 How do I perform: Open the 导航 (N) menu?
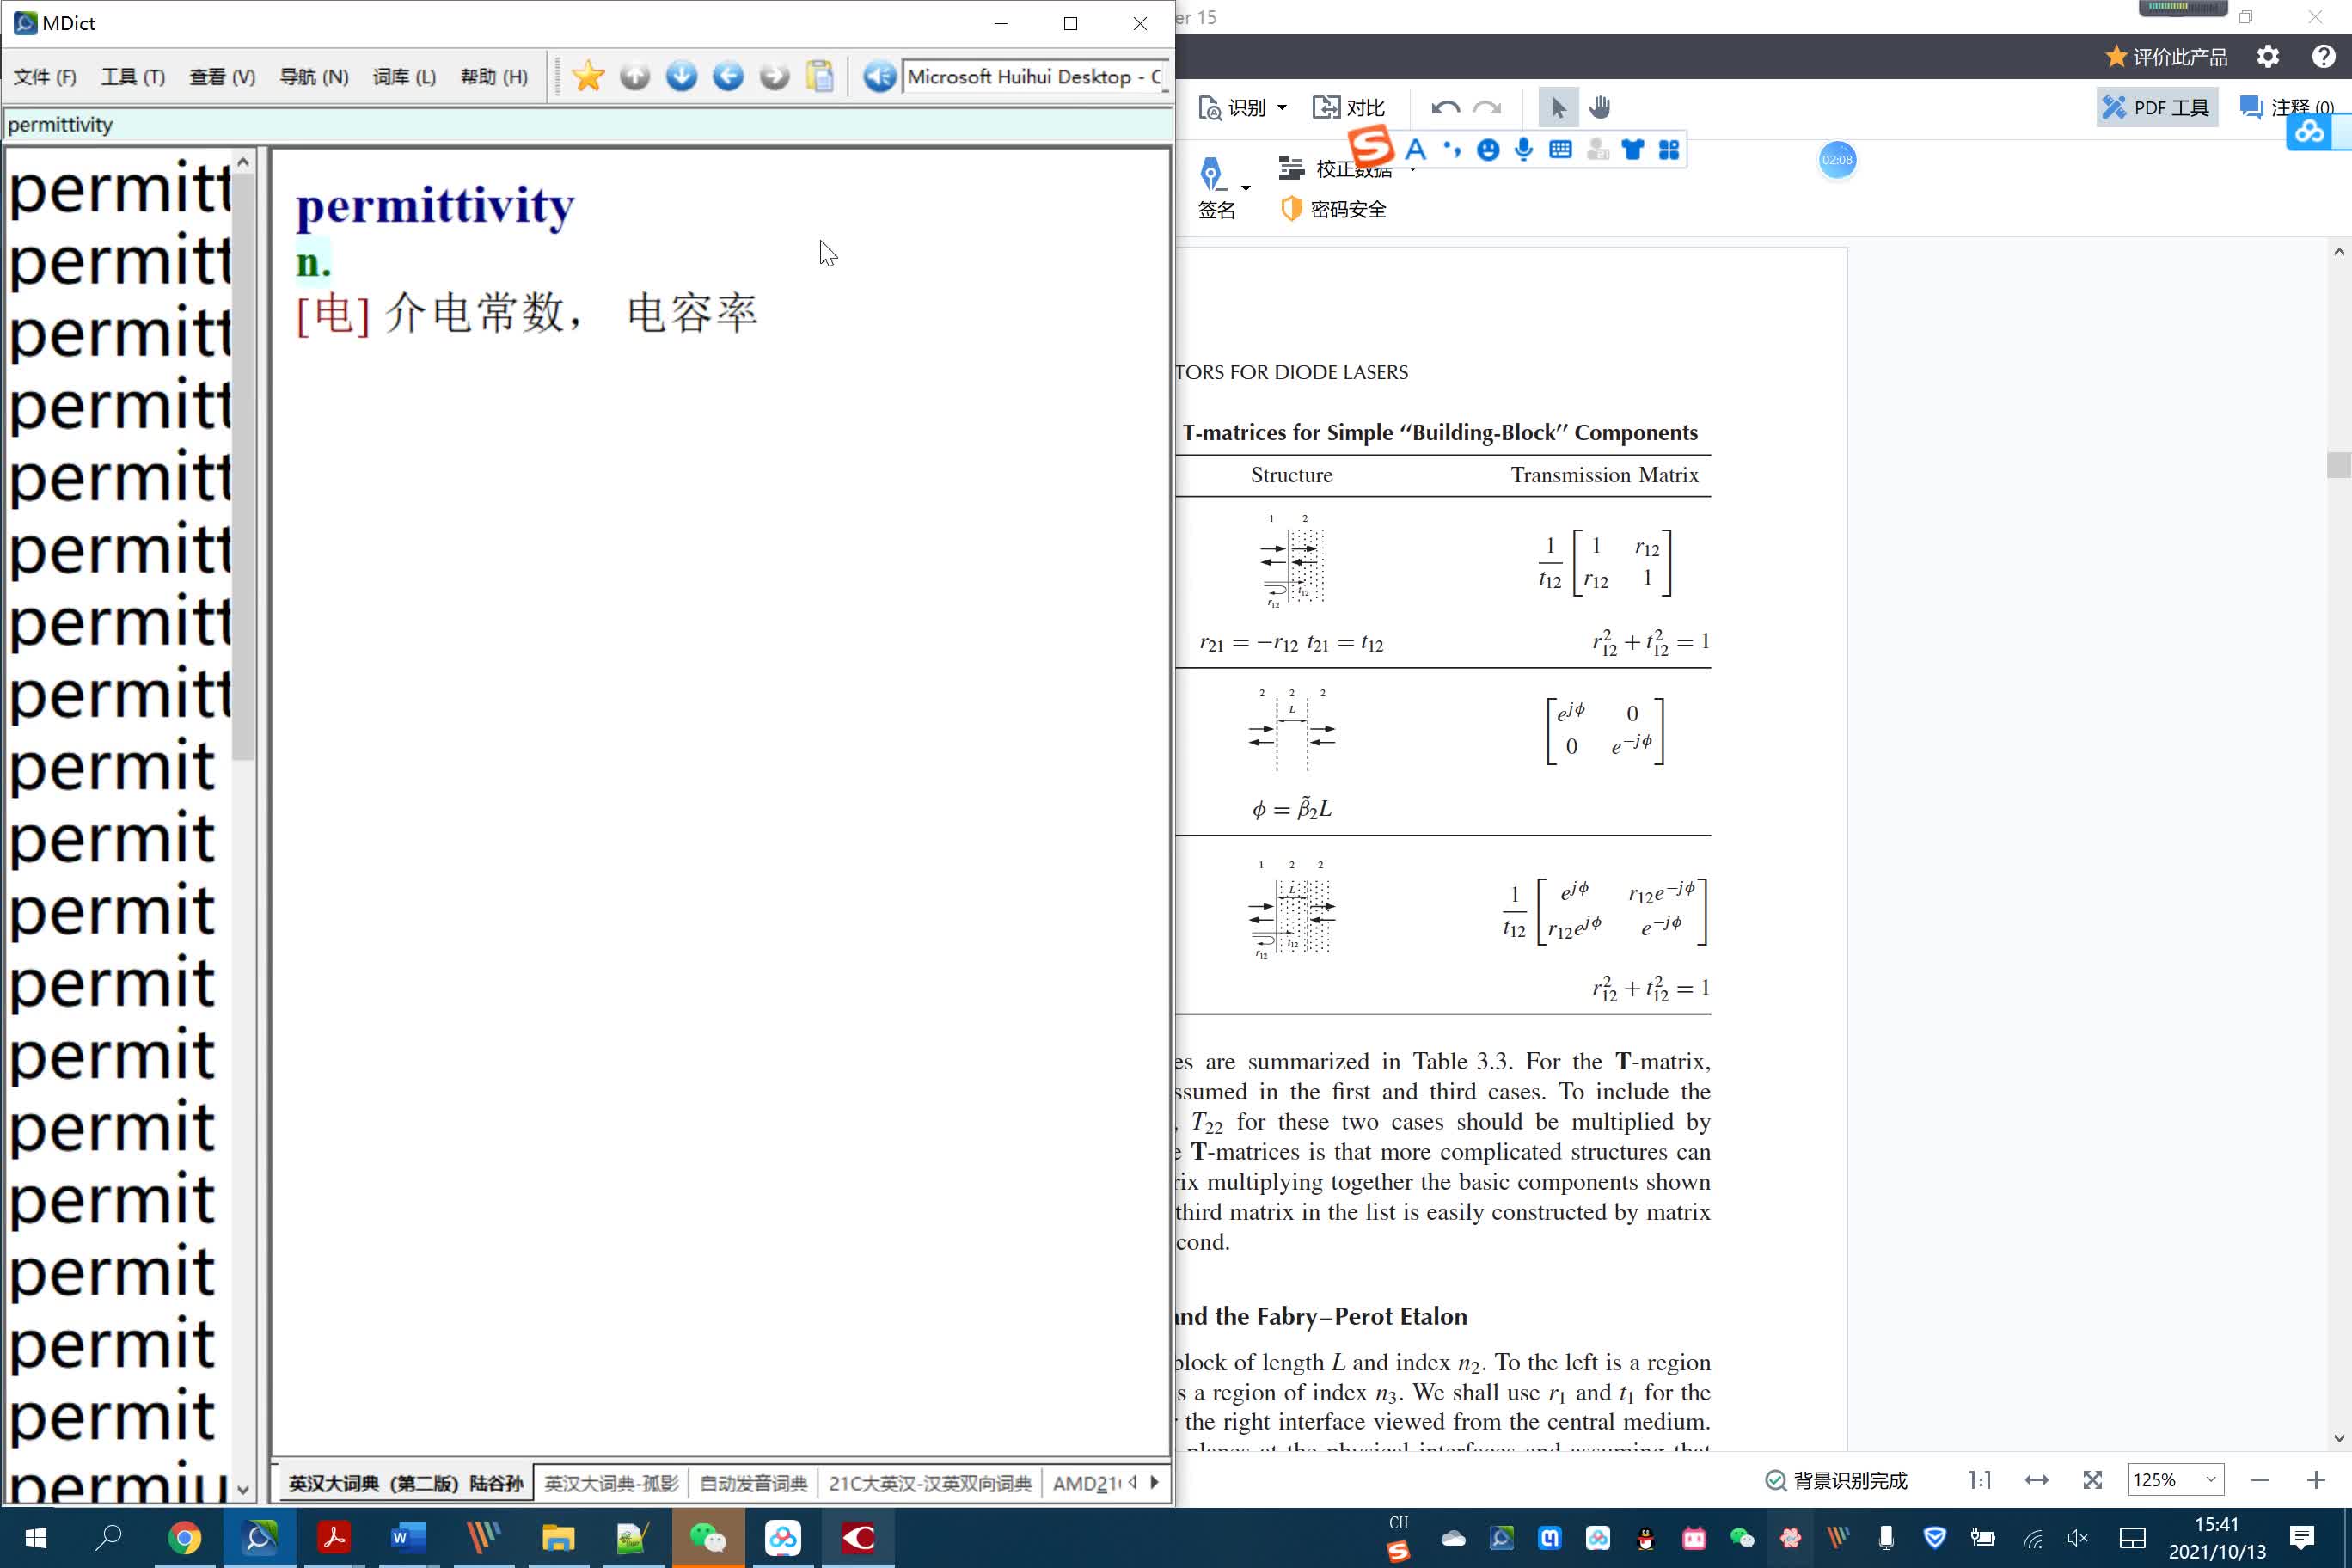314,77
